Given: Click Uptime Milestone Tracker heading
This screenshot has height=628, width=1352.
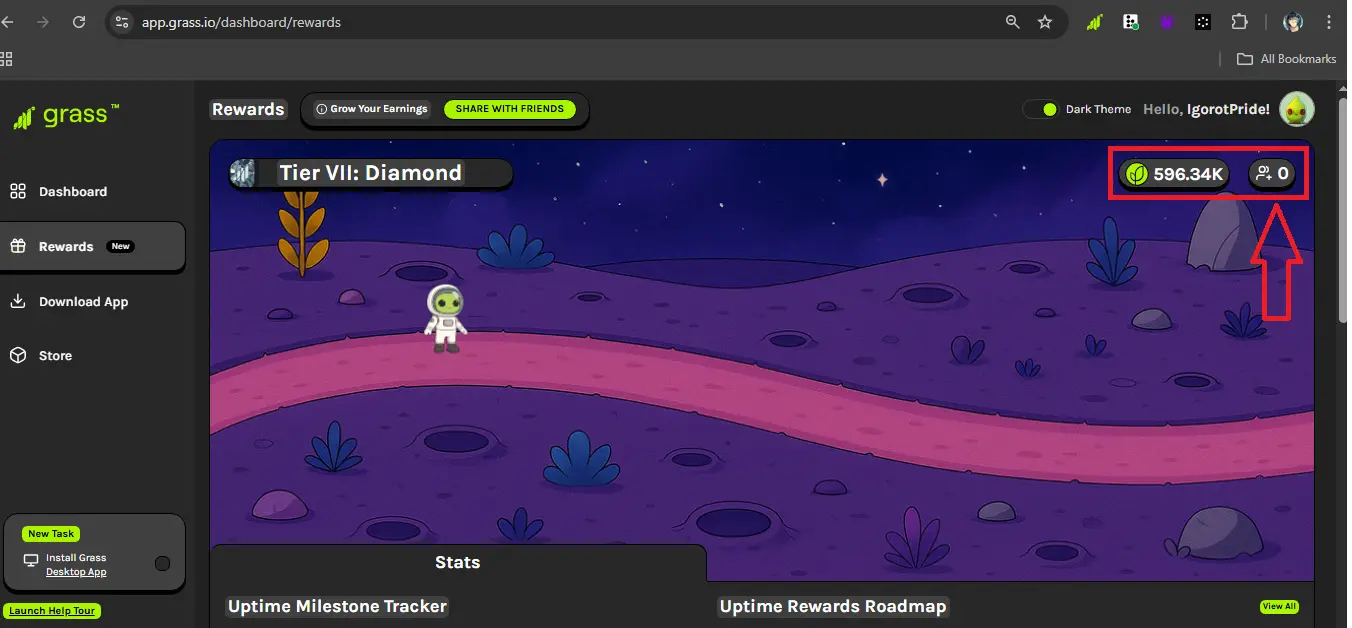Looking at the screenshot, I should [x=337, y=606].
